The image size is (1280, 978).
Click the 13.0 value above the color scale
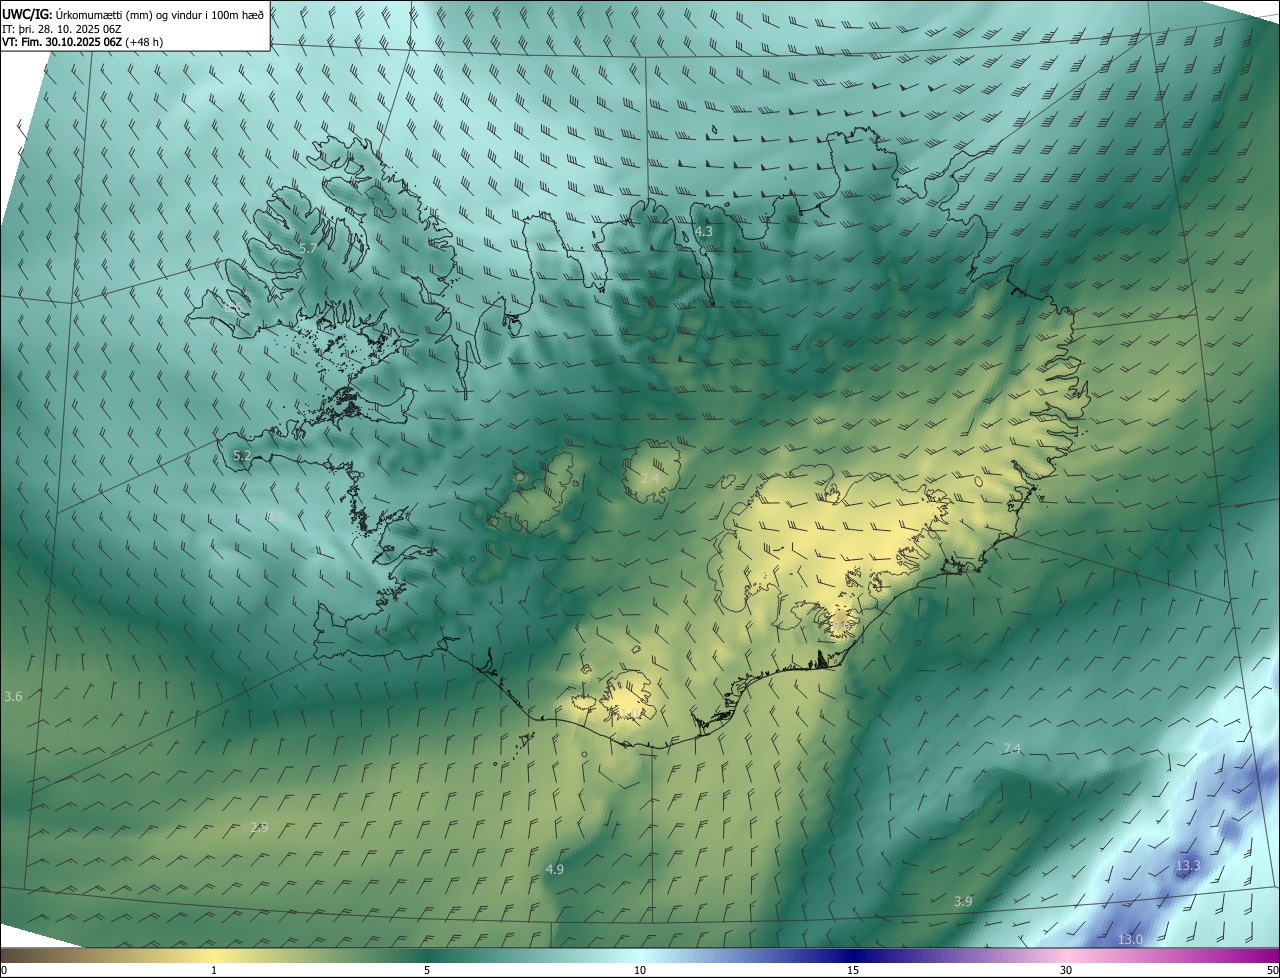click(1130, 940)
